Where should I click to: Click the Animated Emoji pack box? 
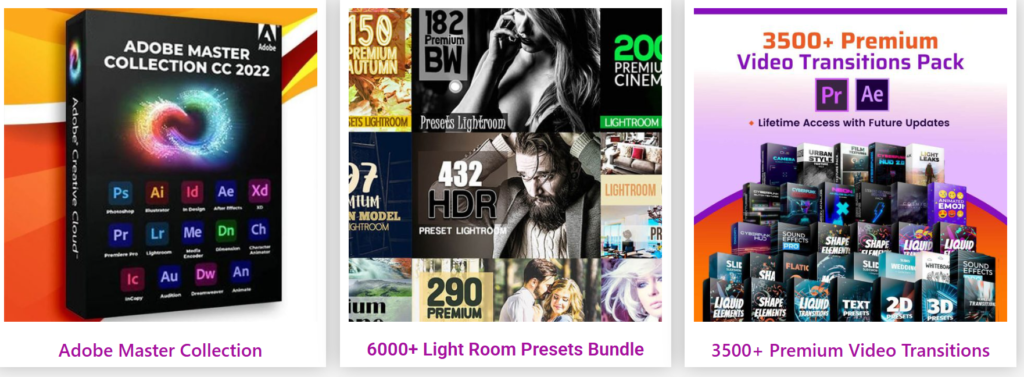[x=946, y=203]
